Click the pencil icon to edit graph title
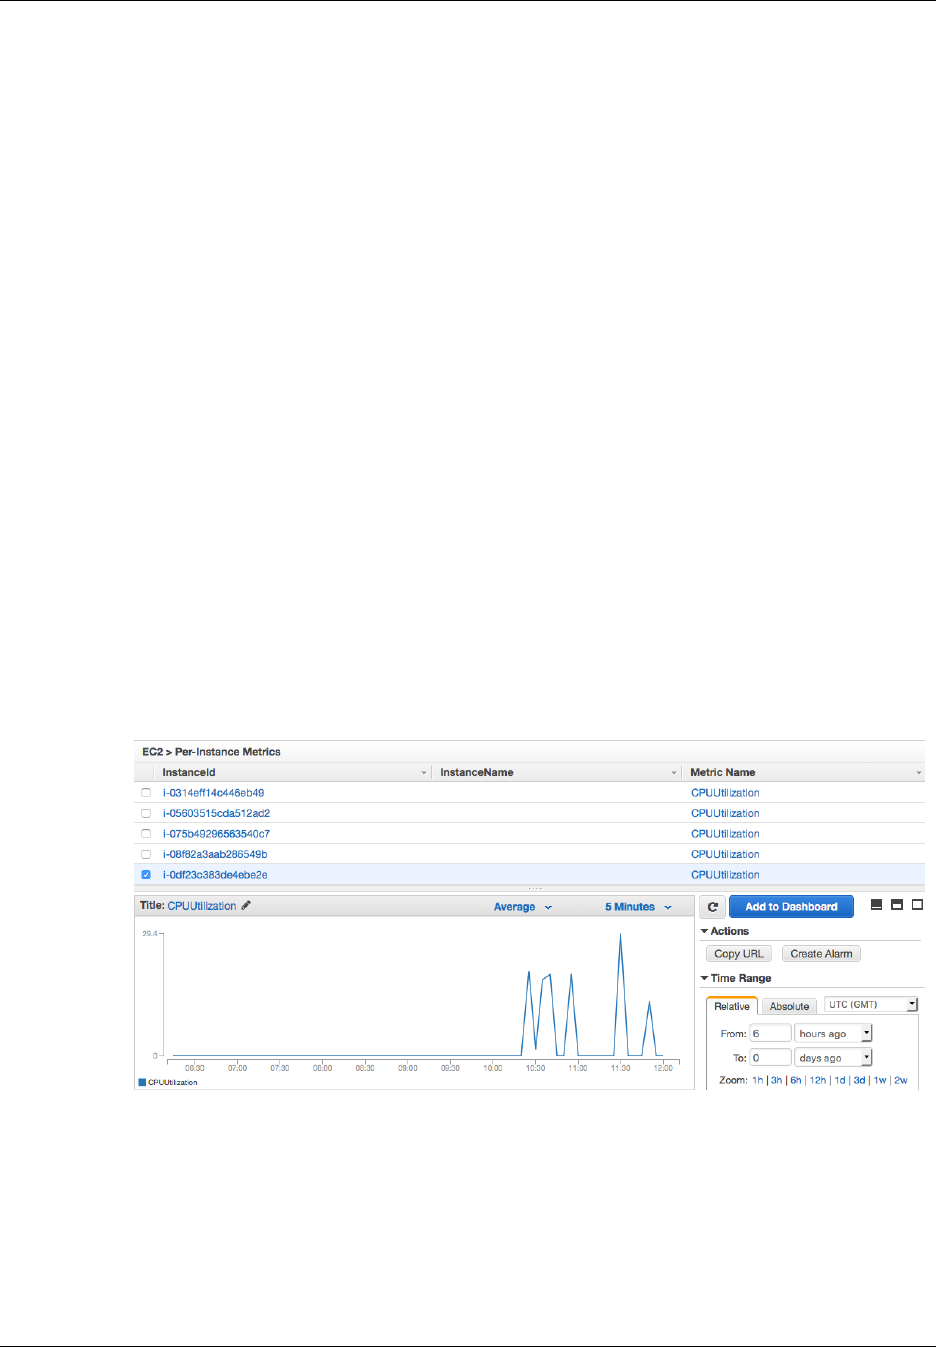The image size is (936, 1347). (x=246, y=905)
